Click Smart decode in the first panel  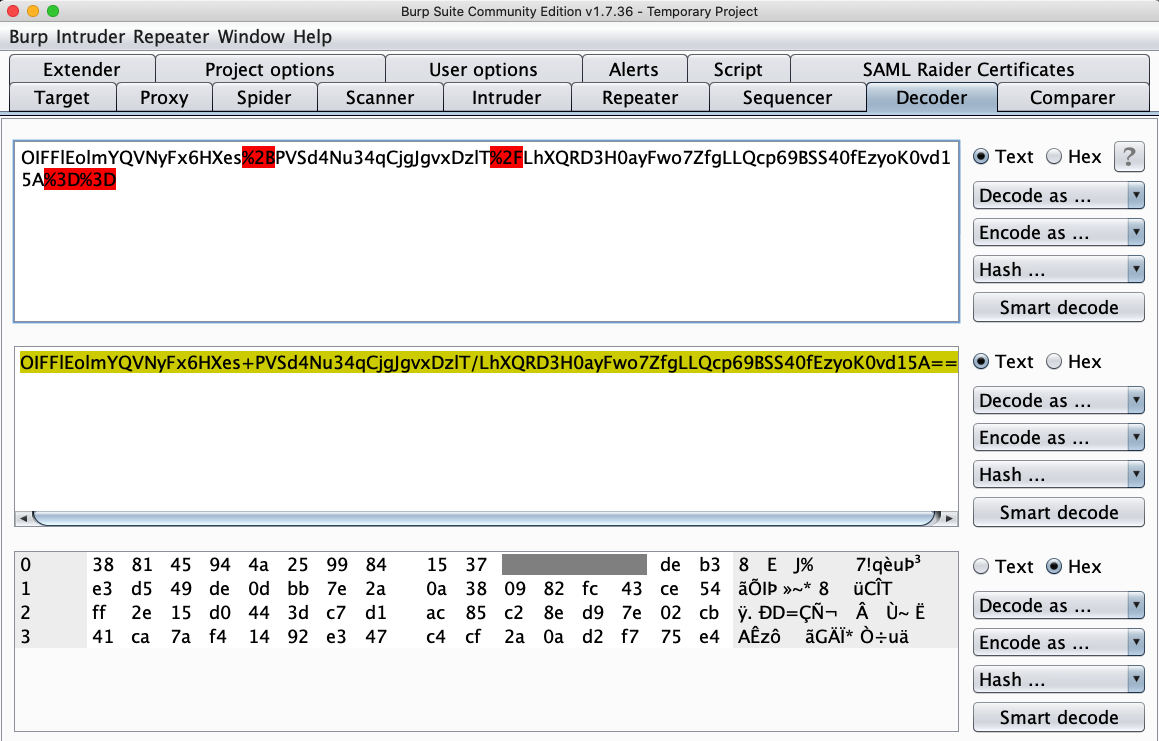(1058, 308)
